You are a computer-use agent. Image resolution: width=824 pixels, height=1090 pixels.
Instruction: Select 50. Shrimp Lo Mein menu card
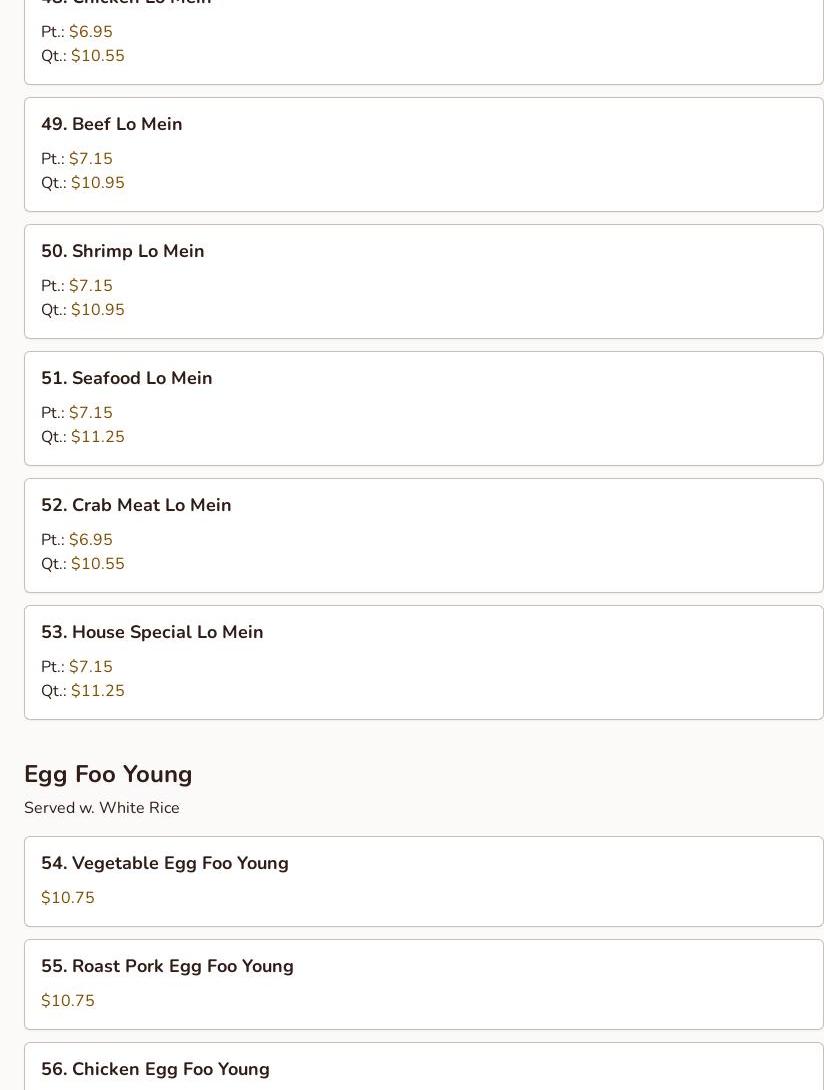coord(423,282)
